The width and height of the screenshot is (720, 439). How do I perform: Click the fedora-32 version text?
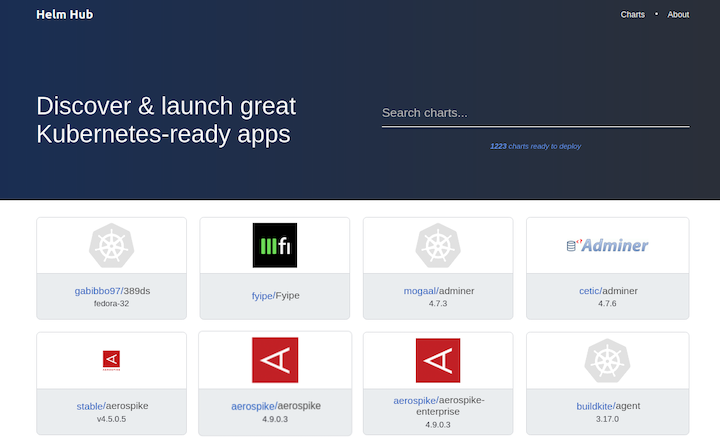(112, 304)
